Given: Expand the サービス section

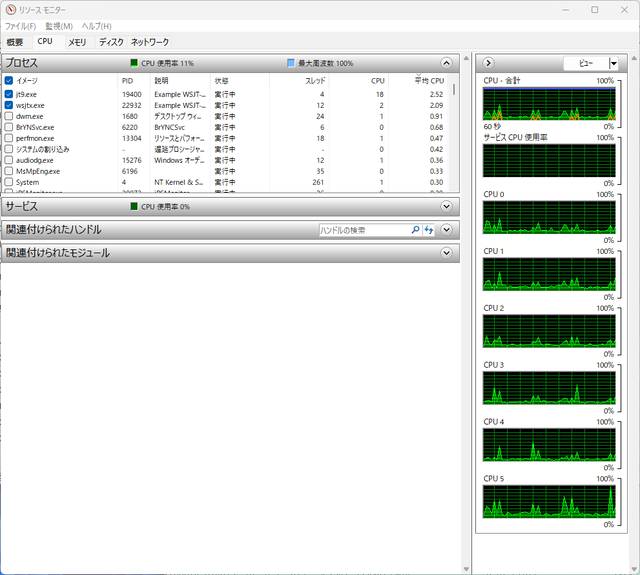Looking at the screenshot, I should 447,206.
